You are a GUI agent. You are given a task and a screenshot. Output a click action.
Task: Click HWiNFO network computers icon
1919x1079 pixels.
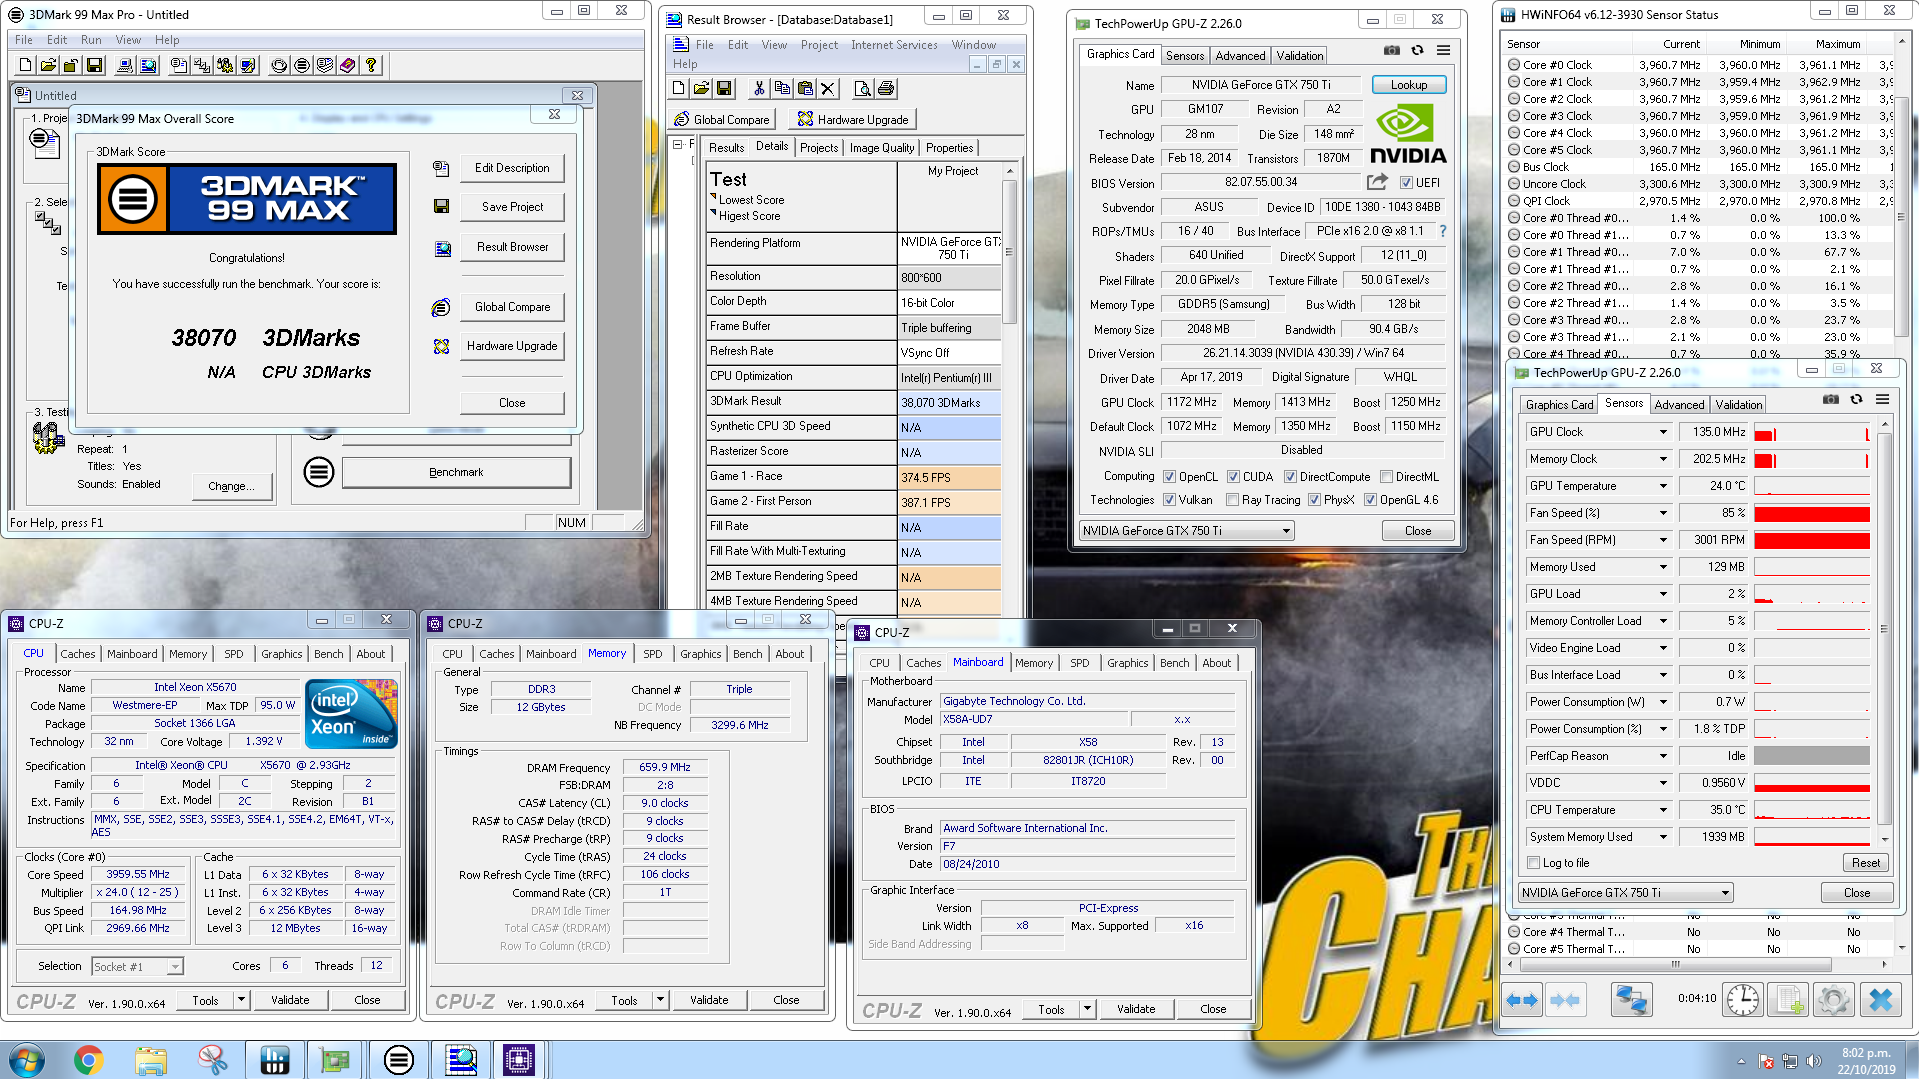click(x=1632, y=999)
